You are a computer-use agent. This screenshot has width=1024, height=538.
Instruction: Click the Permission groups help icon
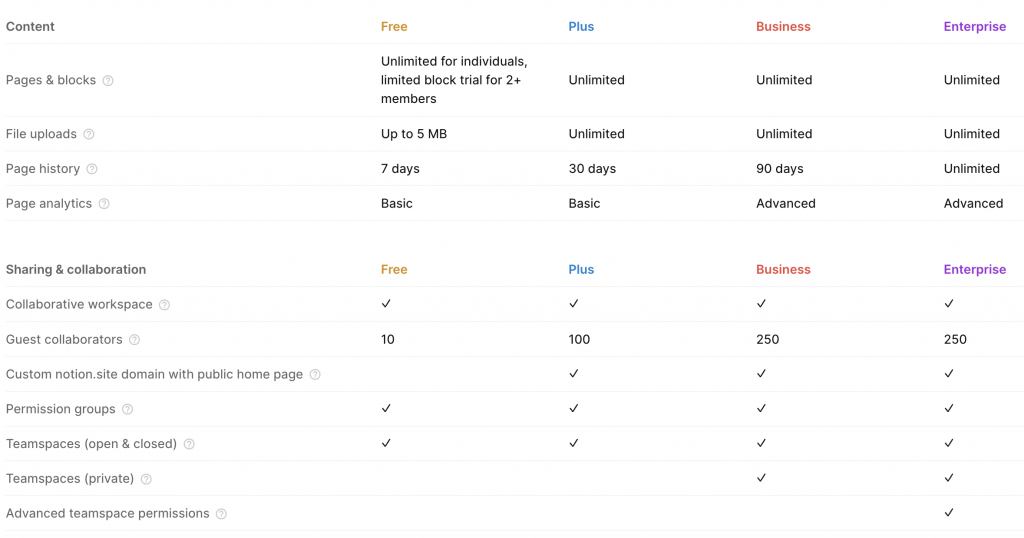point(128,409)
